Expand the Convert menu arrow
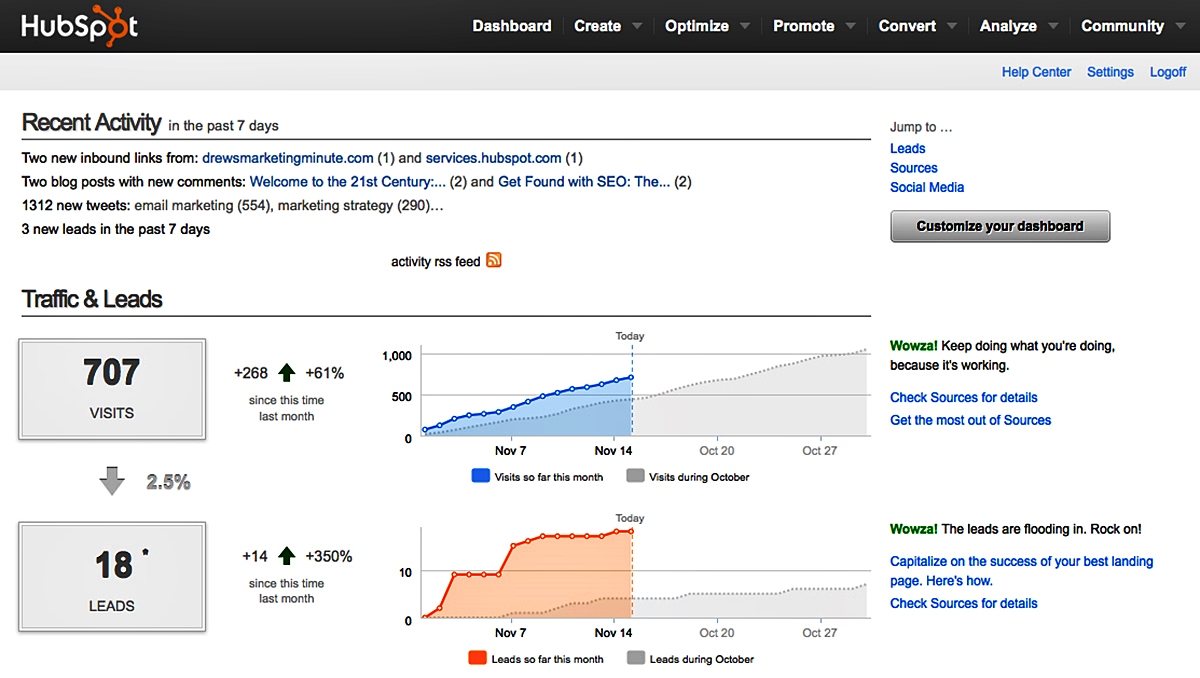1200x678 pixels. (x=952, y=27)
